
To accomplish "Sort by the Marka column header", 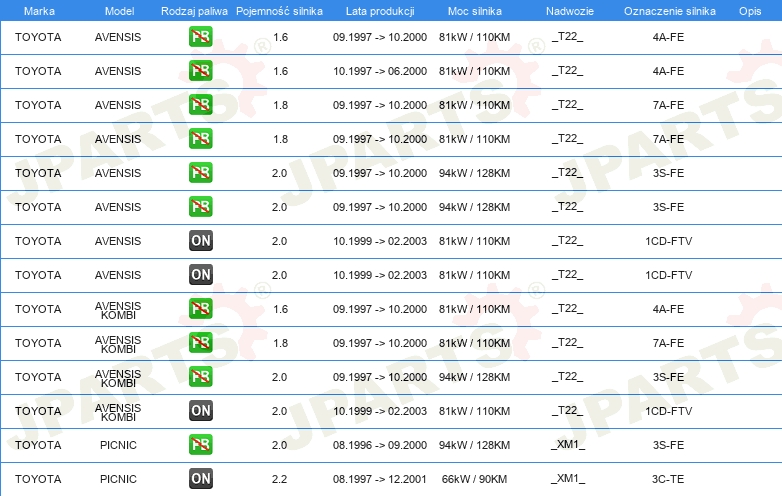I will [x=39, y=11].
